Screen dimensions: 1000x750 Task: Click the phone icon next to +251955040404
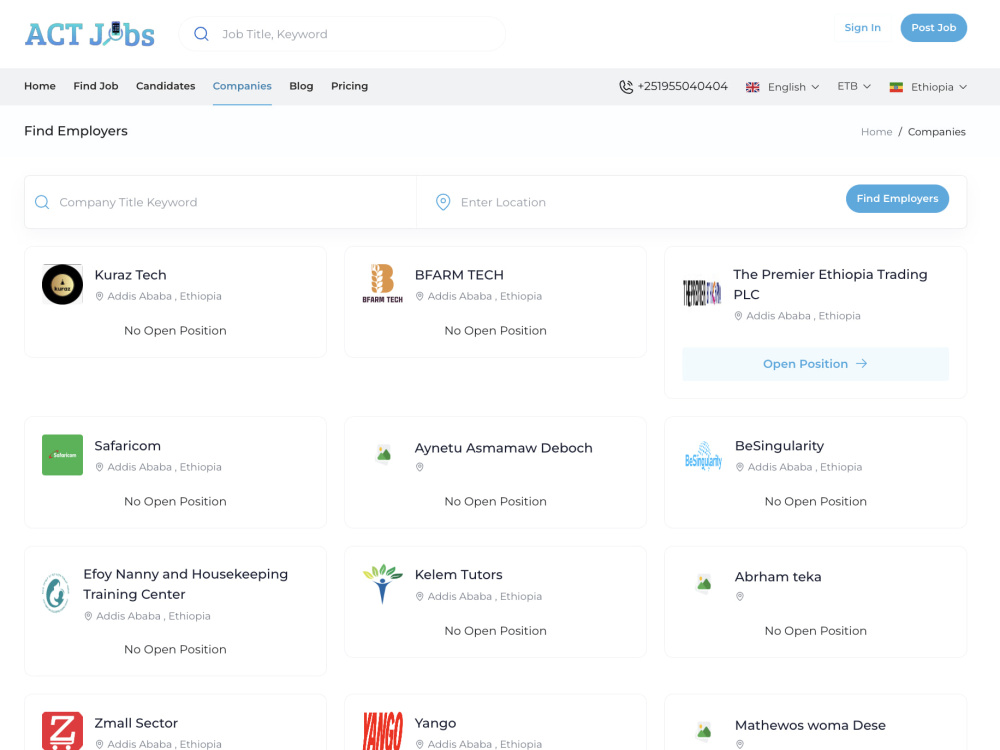pyautogui.click(x=626, y=87)
